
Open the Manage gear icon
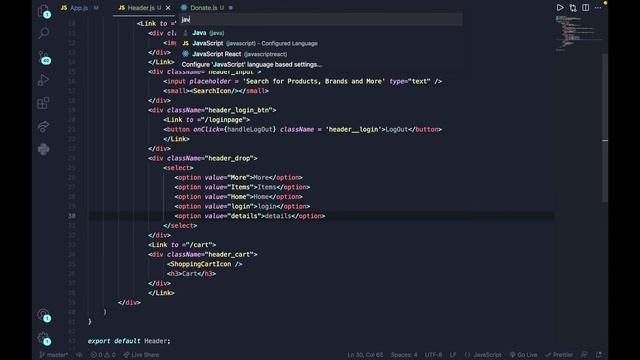pyautogui.click(x=44, y=338)
